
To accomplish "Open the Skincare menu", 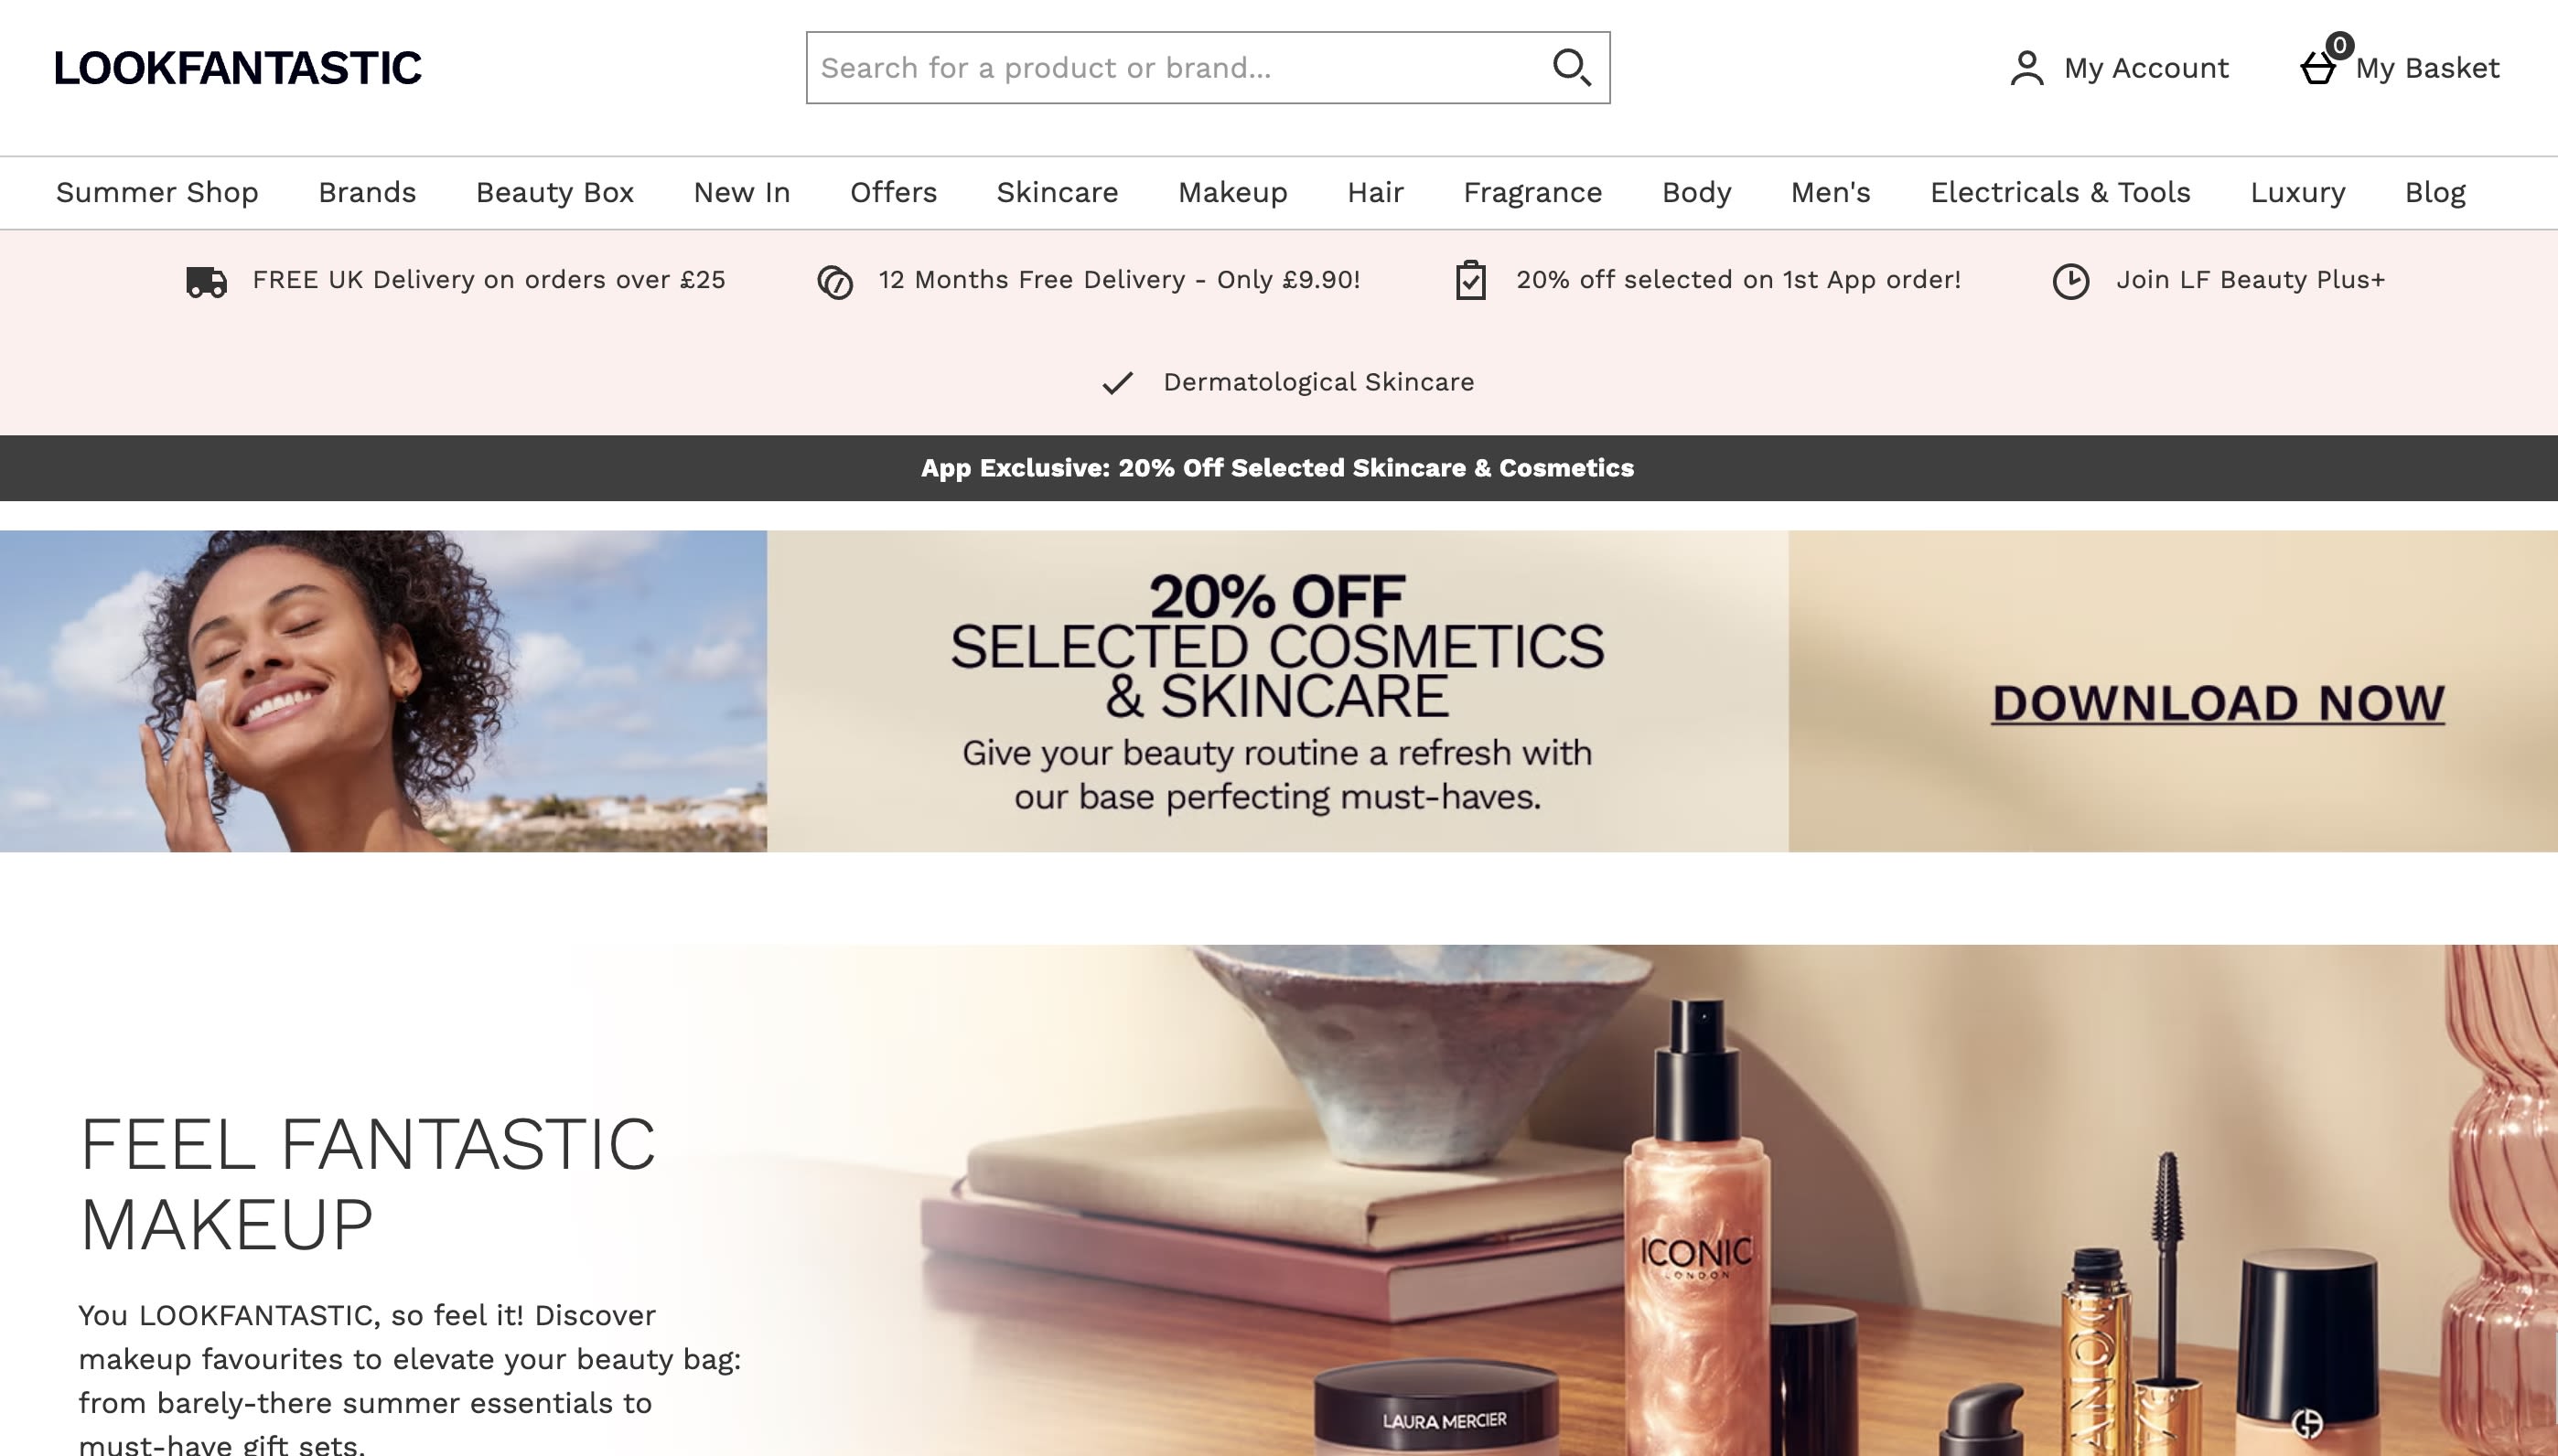I will (1057, 192).
